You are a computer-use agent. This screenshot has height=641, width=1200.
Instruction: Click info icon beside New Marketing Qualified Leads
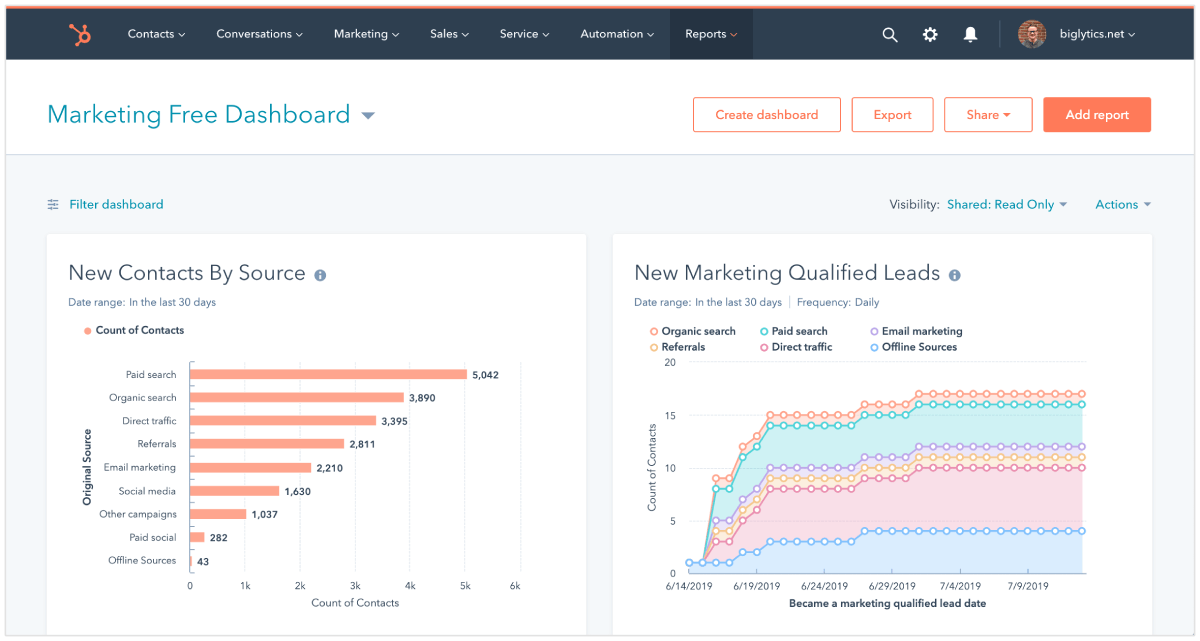tap(954, 275)
